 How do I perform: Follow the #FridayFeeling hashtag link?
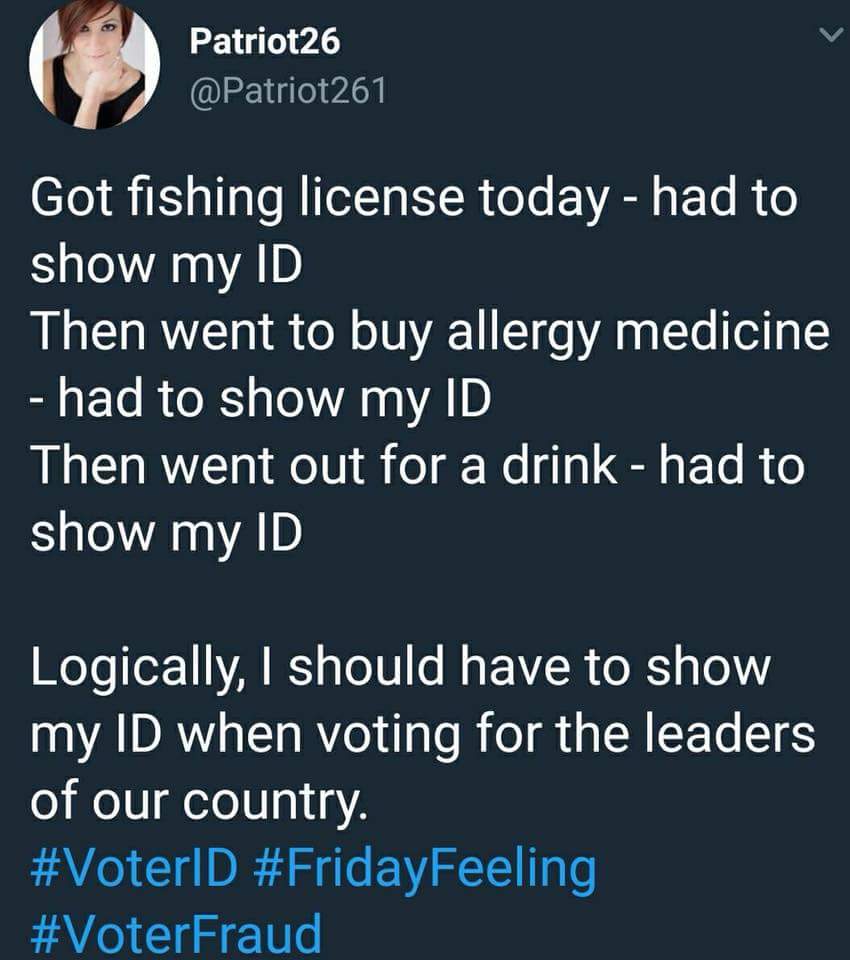(432, 869)
